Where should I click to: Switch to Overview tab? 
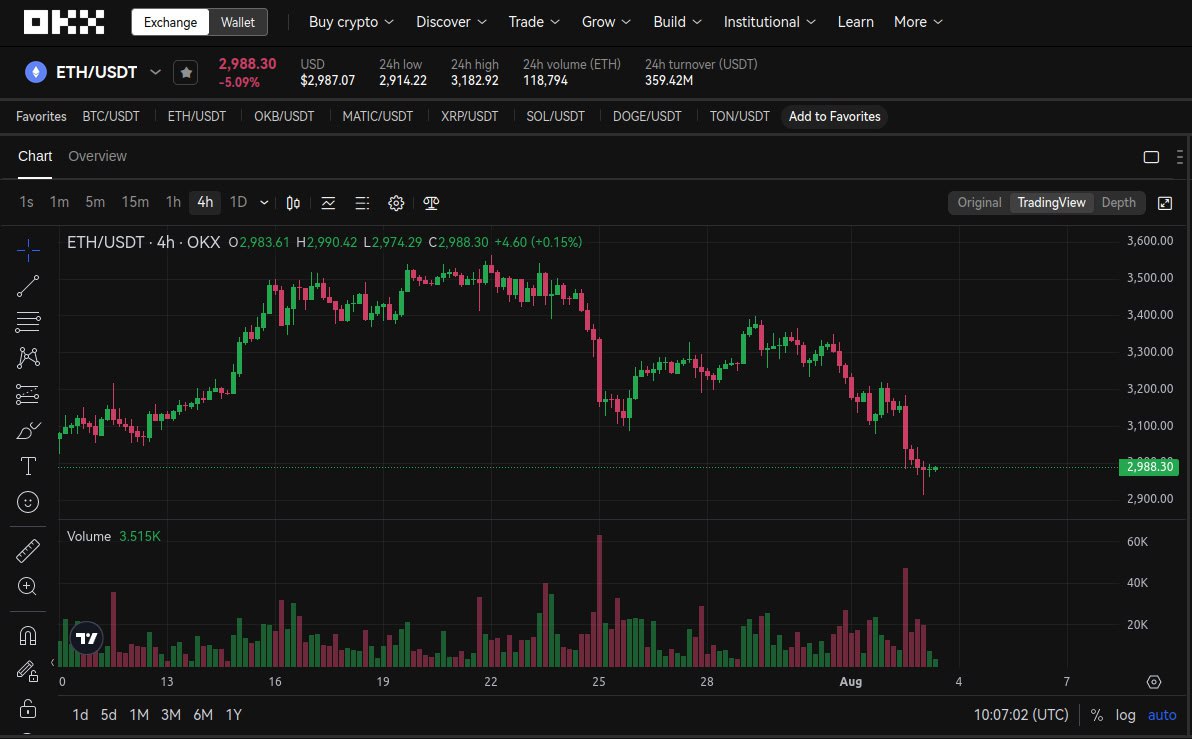click(97, 156)
